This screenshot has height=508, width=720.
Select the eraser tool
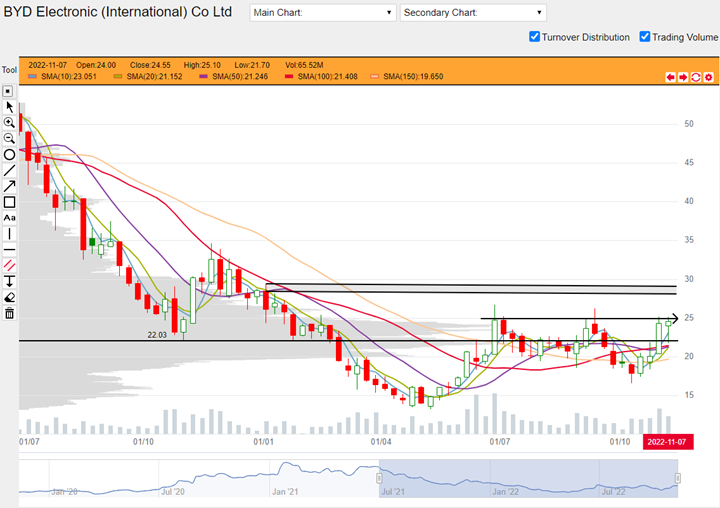(x=9, y=298)
